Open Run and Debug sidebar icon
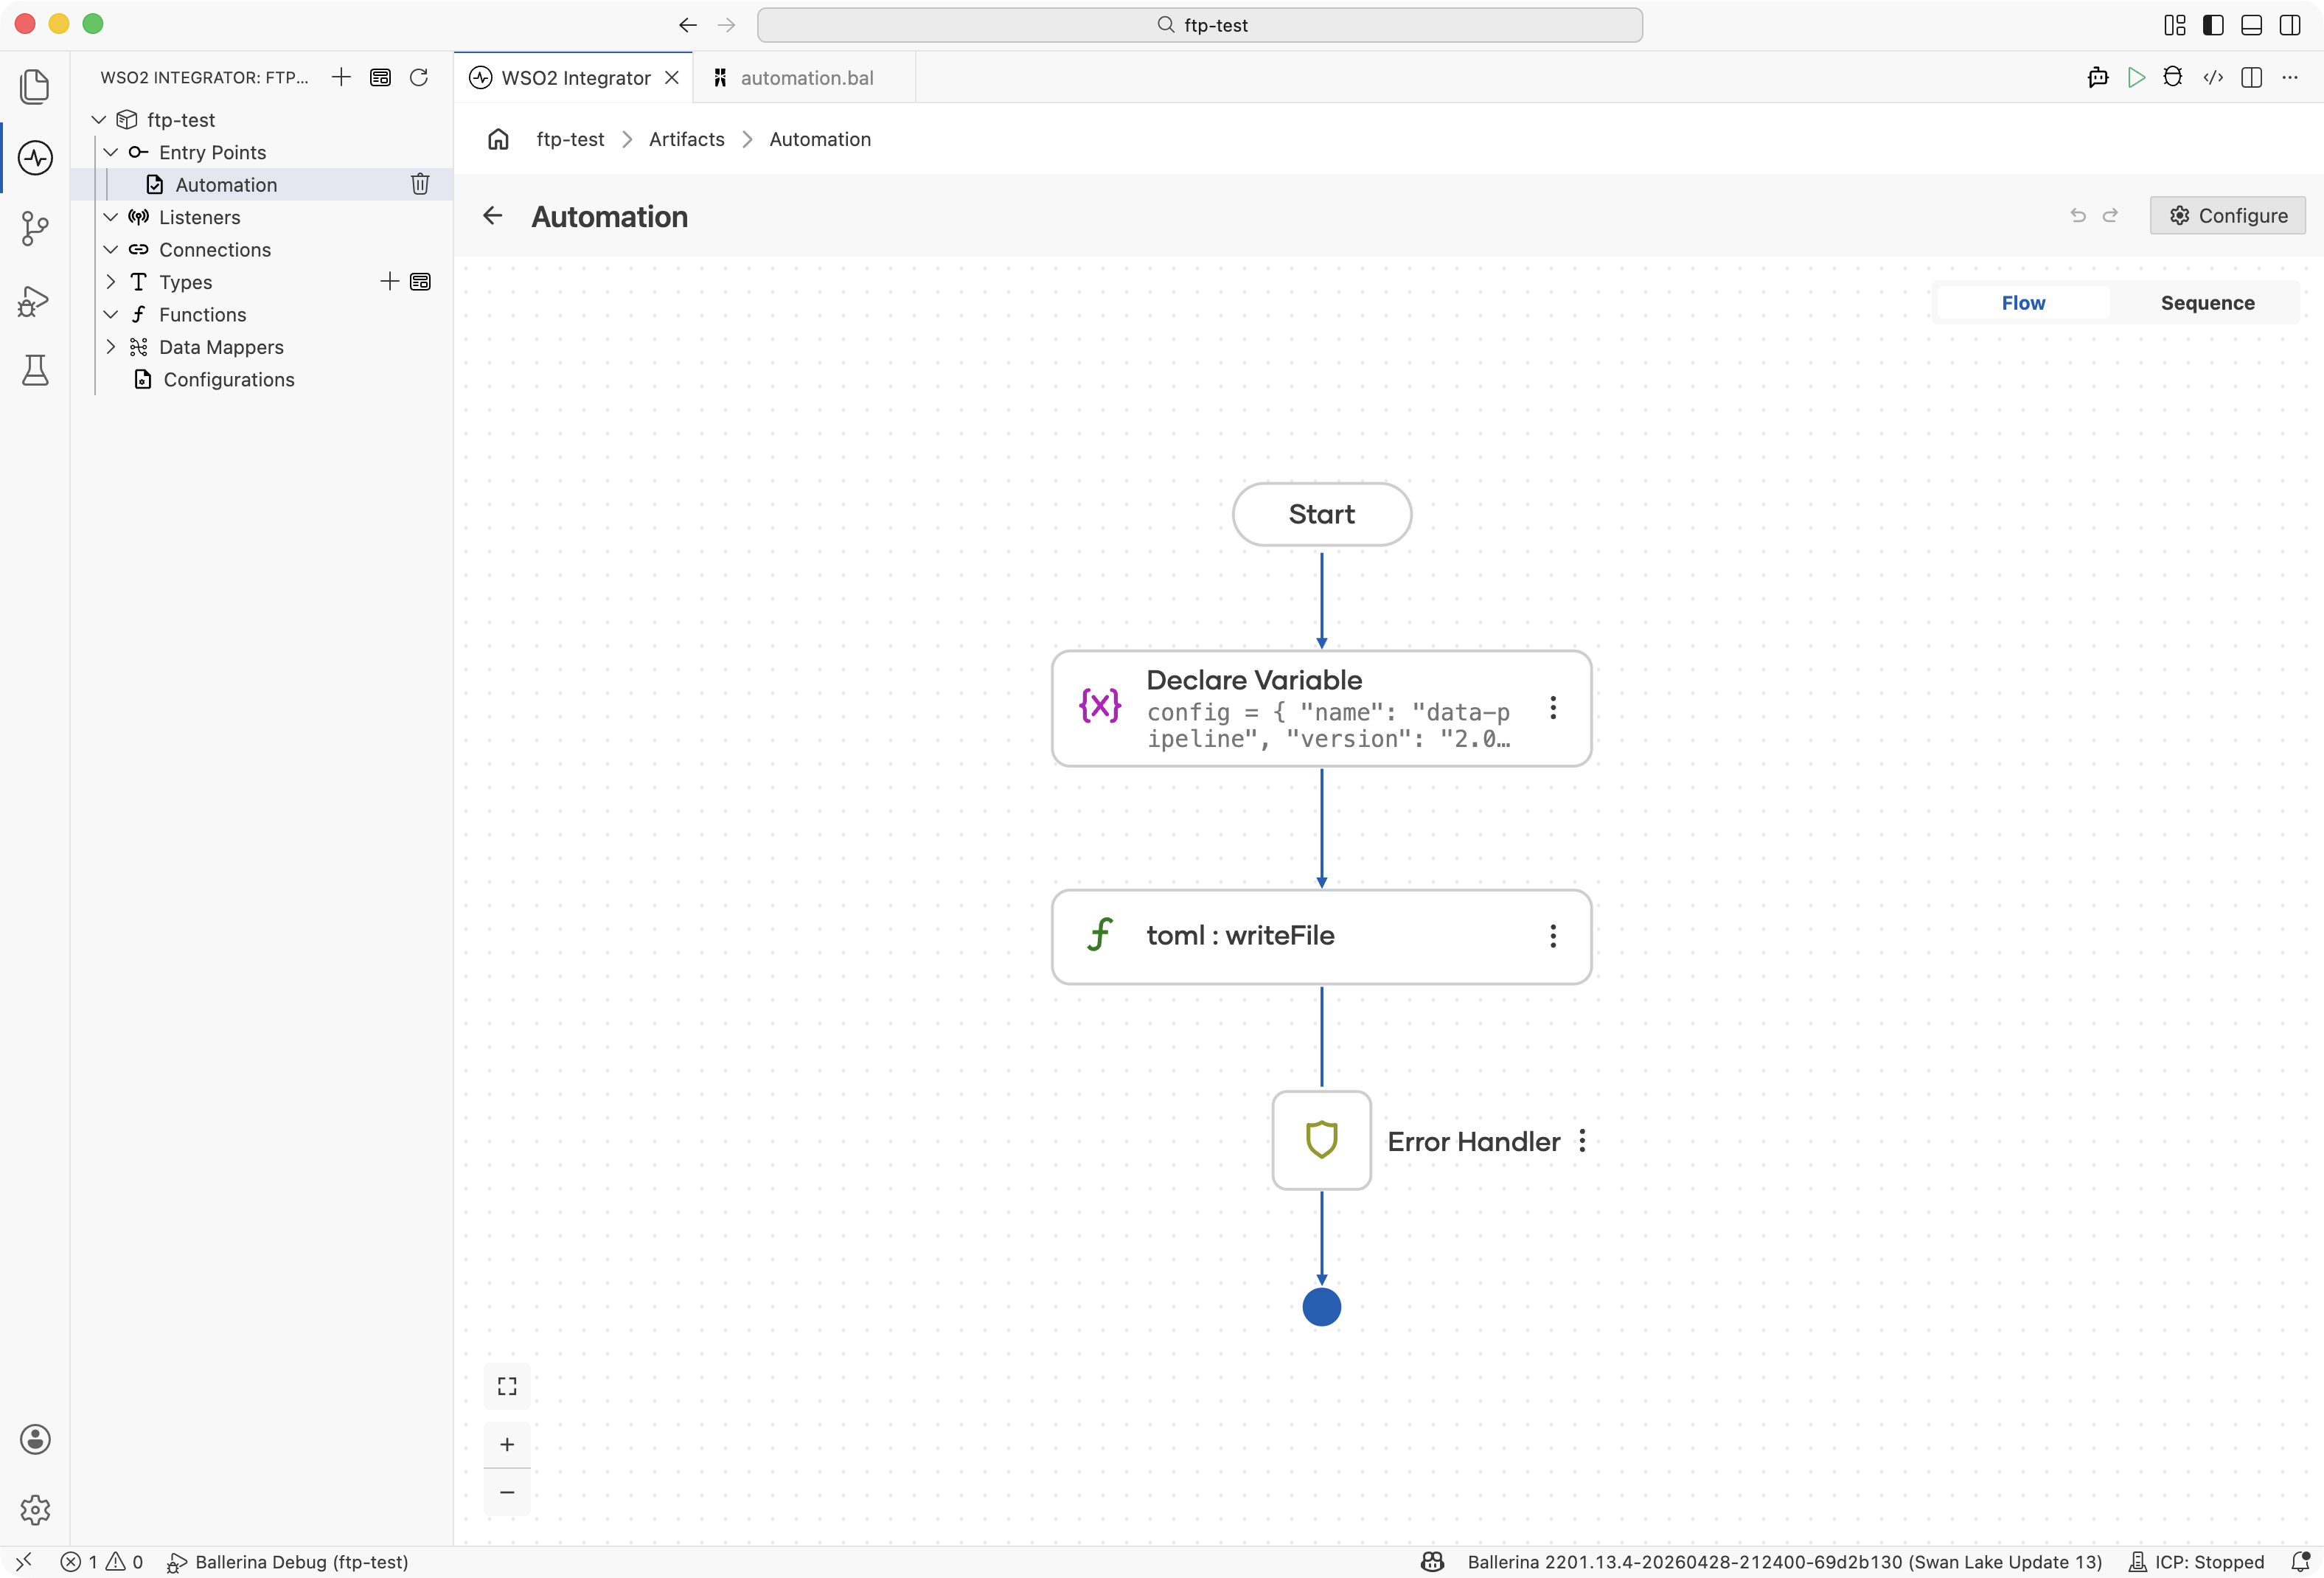 (35, 301)
